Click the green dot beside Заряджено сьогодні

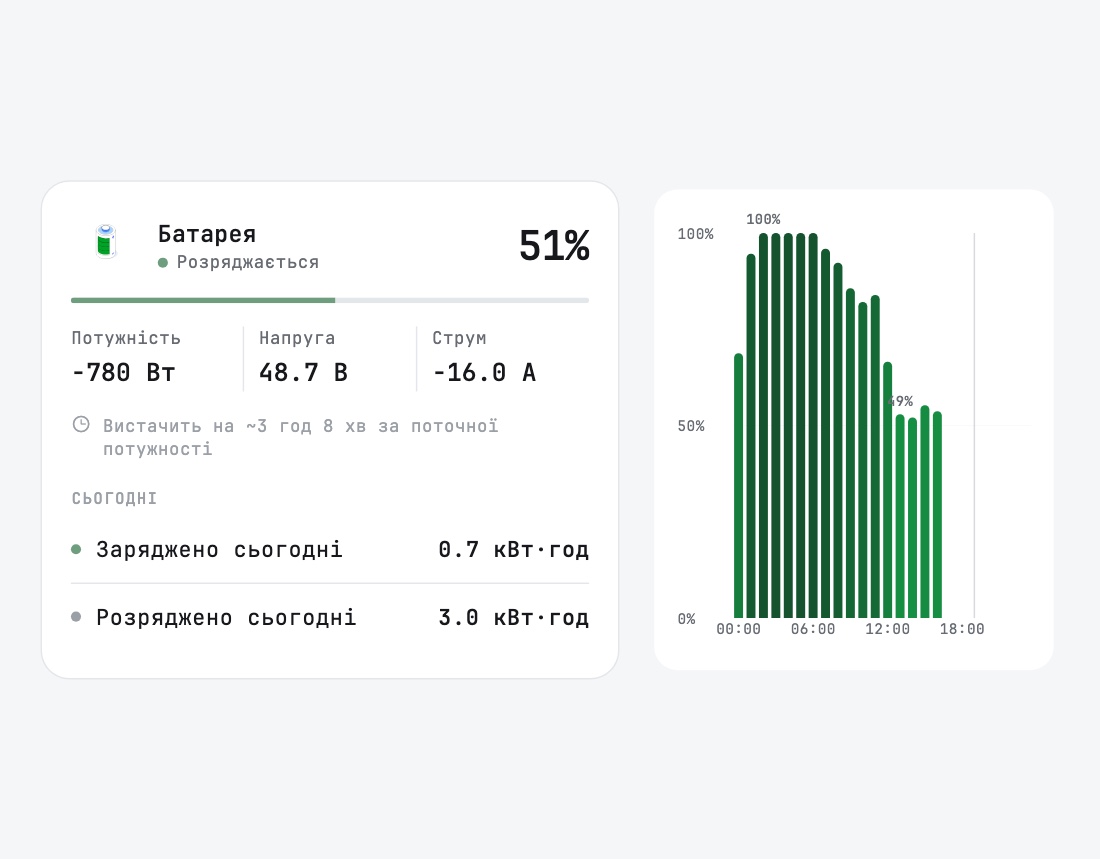tap(76, 549)
